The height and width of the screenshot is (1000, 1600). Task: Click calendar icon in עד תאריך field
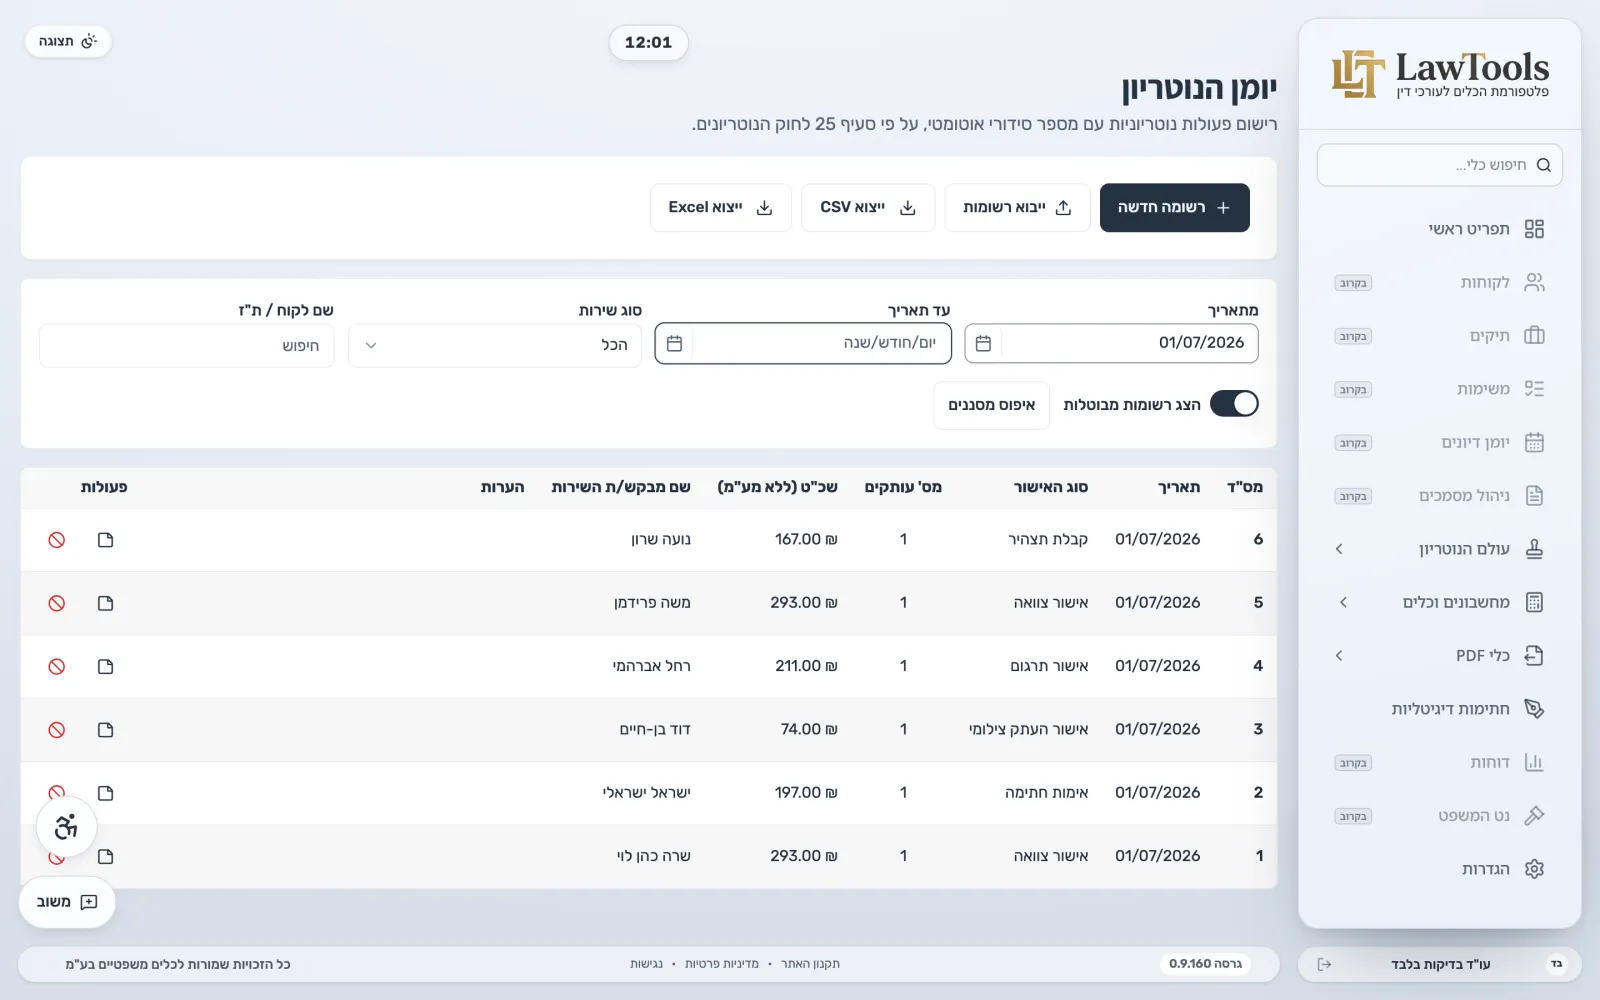(x=674, y=343)
